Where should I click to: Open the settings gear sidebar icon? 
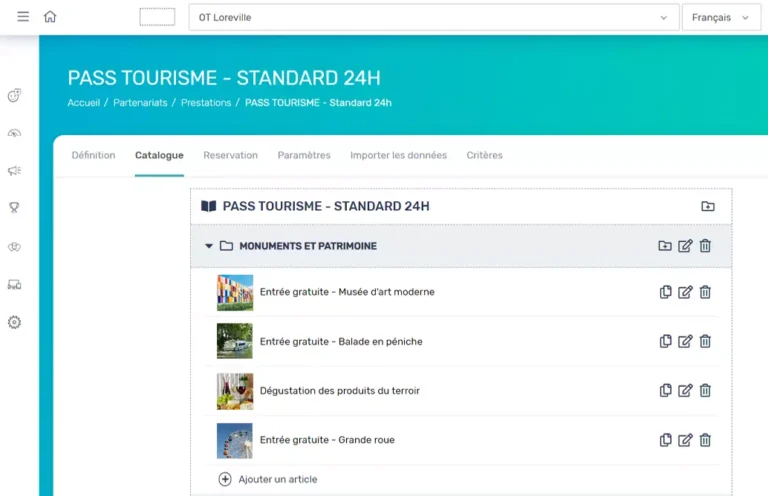tap(14, 322)
